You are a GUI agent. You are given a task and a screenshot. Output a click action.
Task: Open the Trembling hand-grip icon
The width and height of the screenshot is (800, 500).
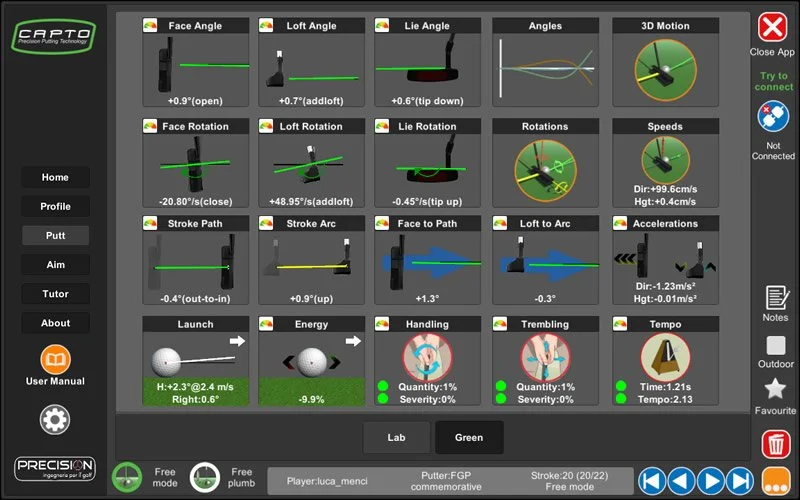pyautogui.click(x=545, y=357)
